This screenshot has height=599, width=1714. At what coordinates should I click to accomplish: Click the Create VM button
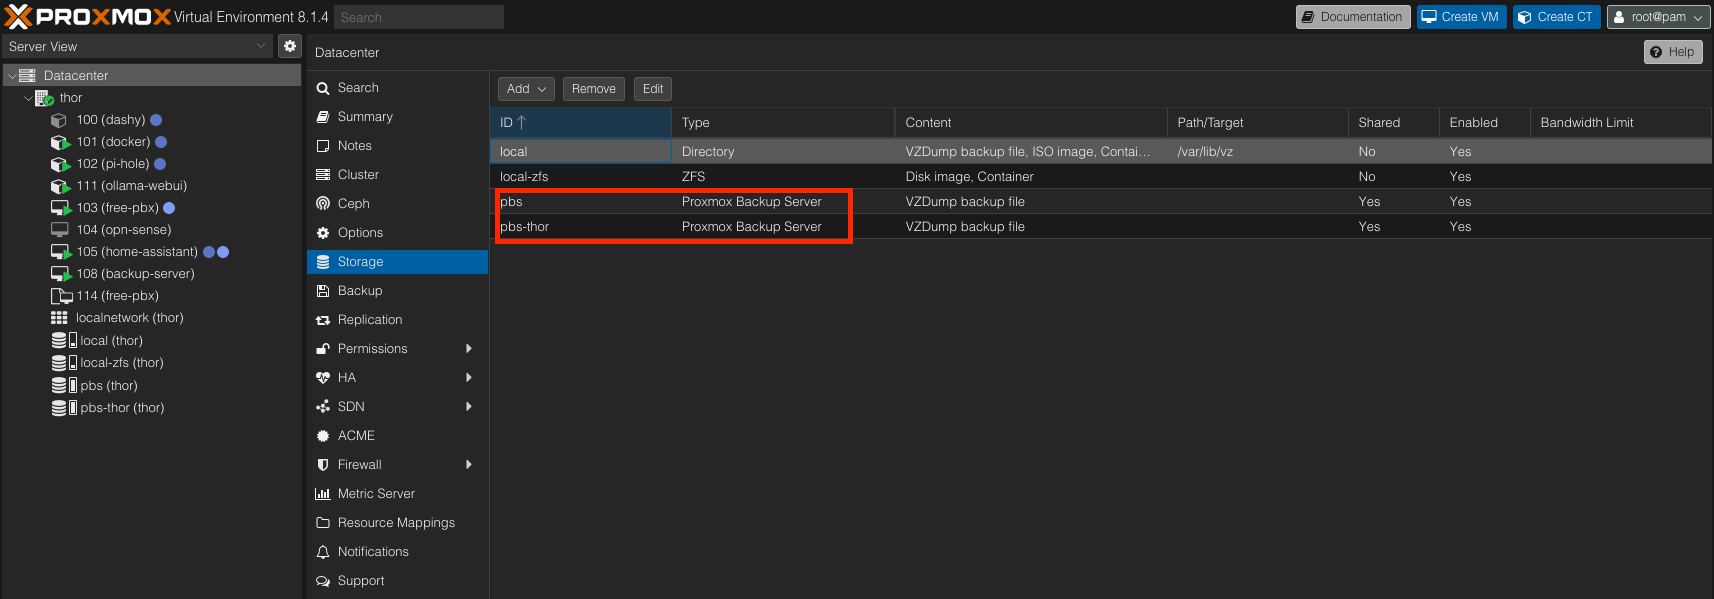click(x=1461, y=17)
